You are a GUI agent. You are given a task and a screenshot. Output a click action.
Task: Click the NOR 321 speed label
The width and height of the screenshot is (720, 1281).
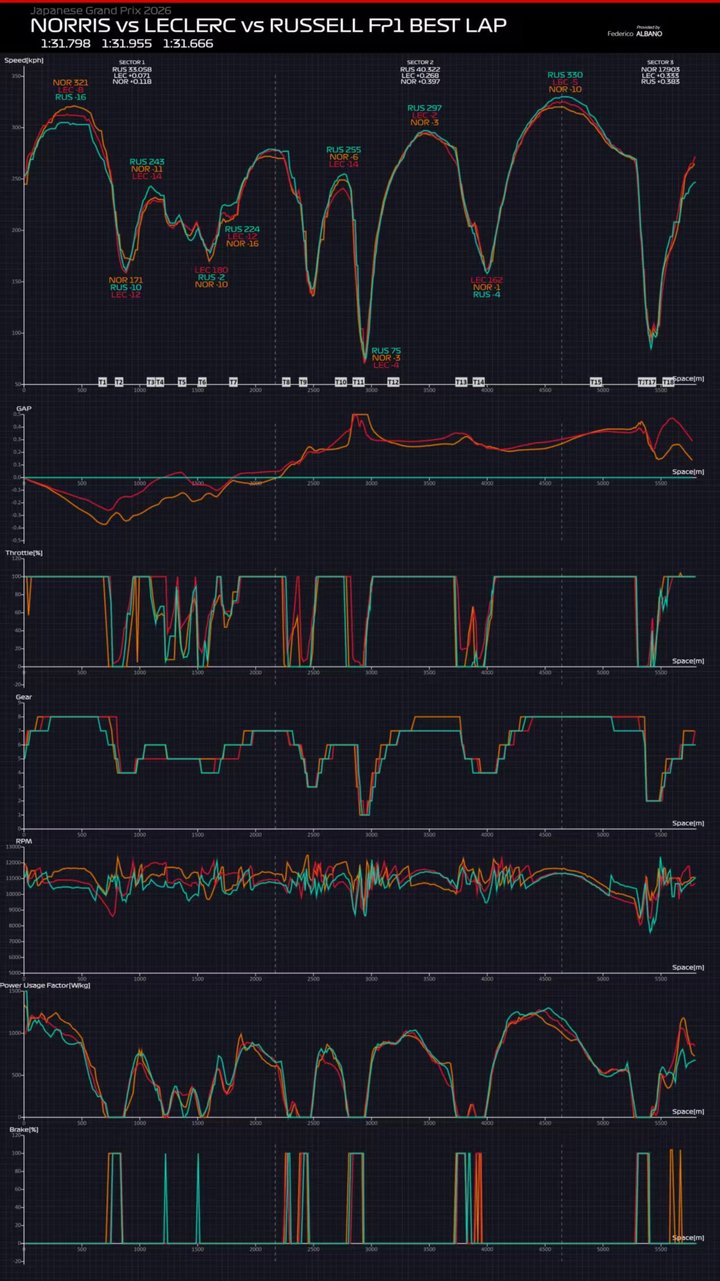71,82
